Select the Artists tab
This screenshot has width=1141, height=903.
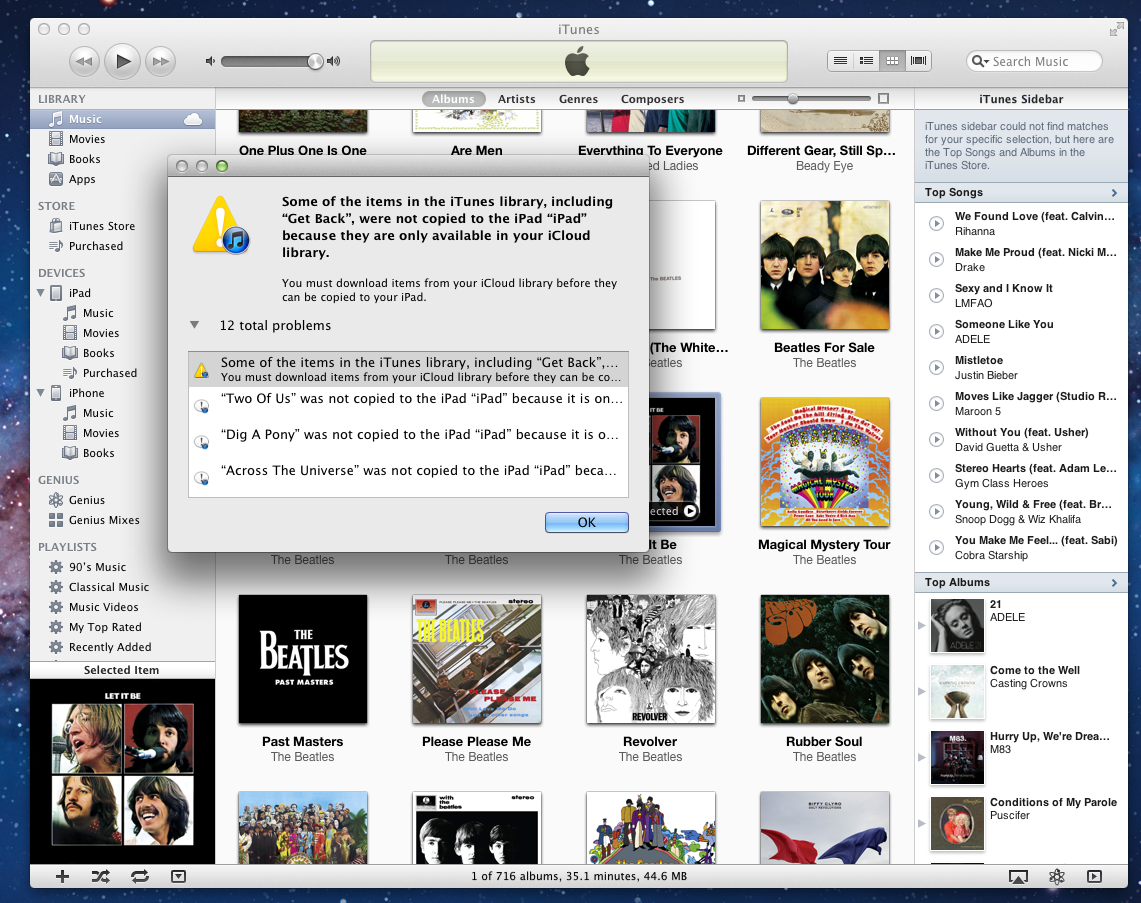[517, 99]
